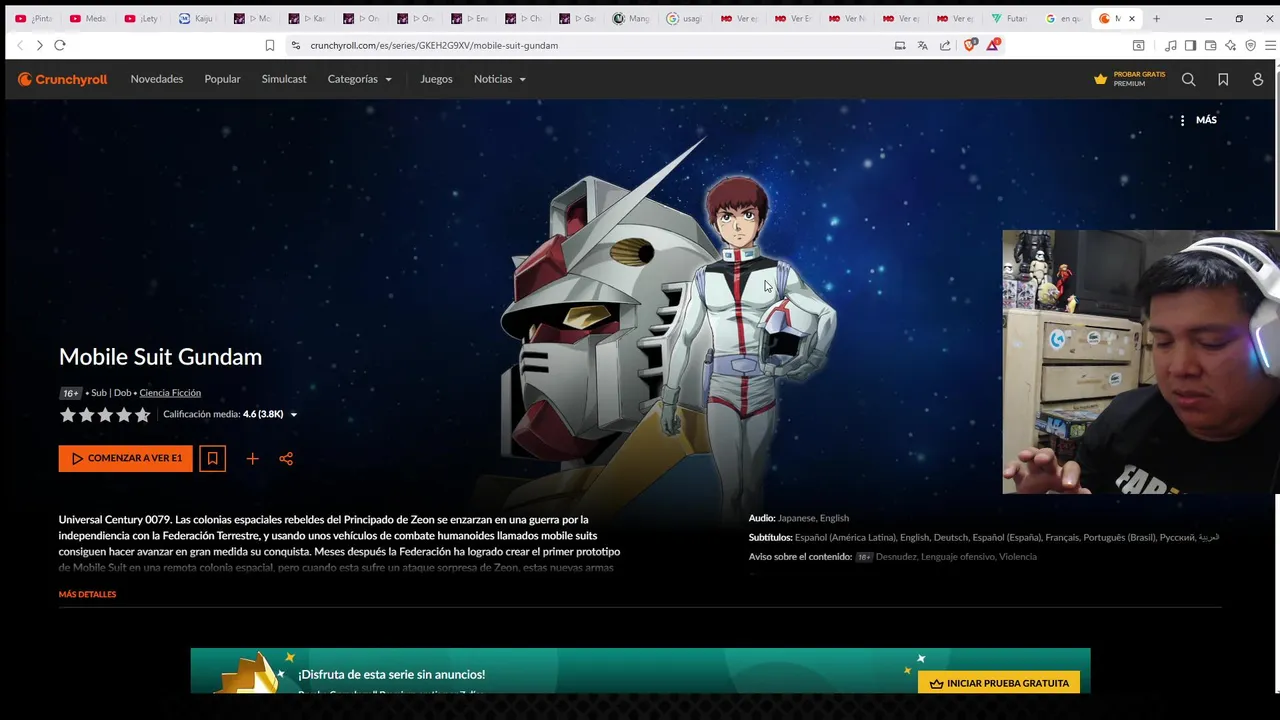The image size is (1280, 720).
Task: Switch to the Meda YouTube tab
Action: 87,18
